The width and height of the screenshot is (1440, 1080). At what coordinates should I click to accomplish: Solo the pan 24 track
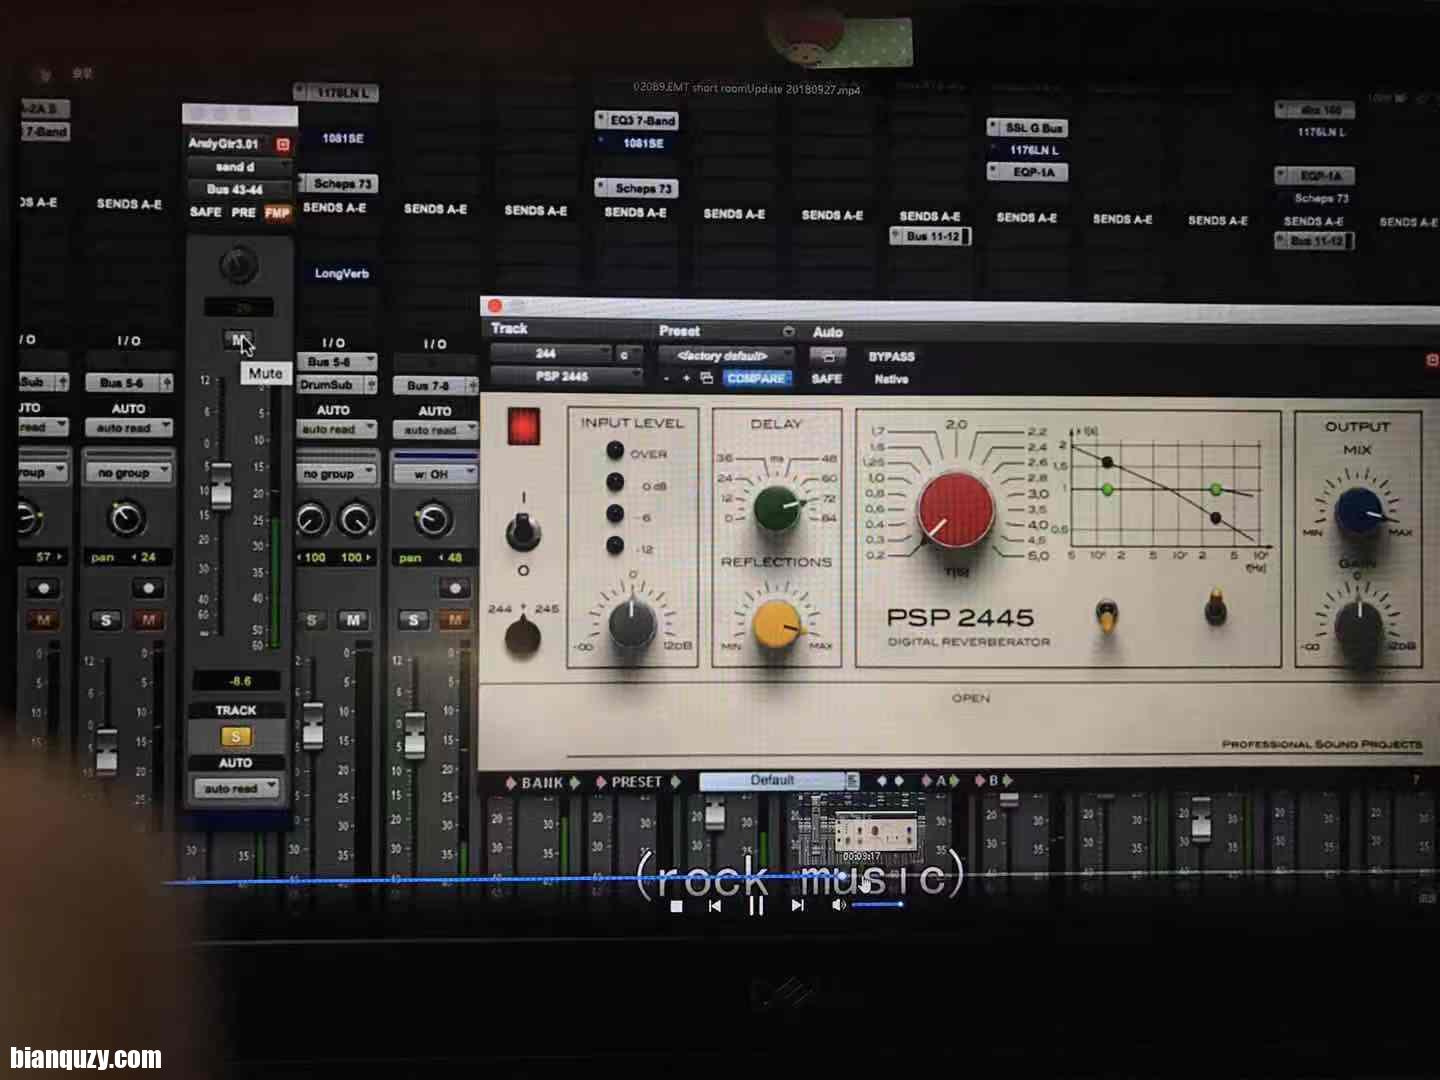106,621
